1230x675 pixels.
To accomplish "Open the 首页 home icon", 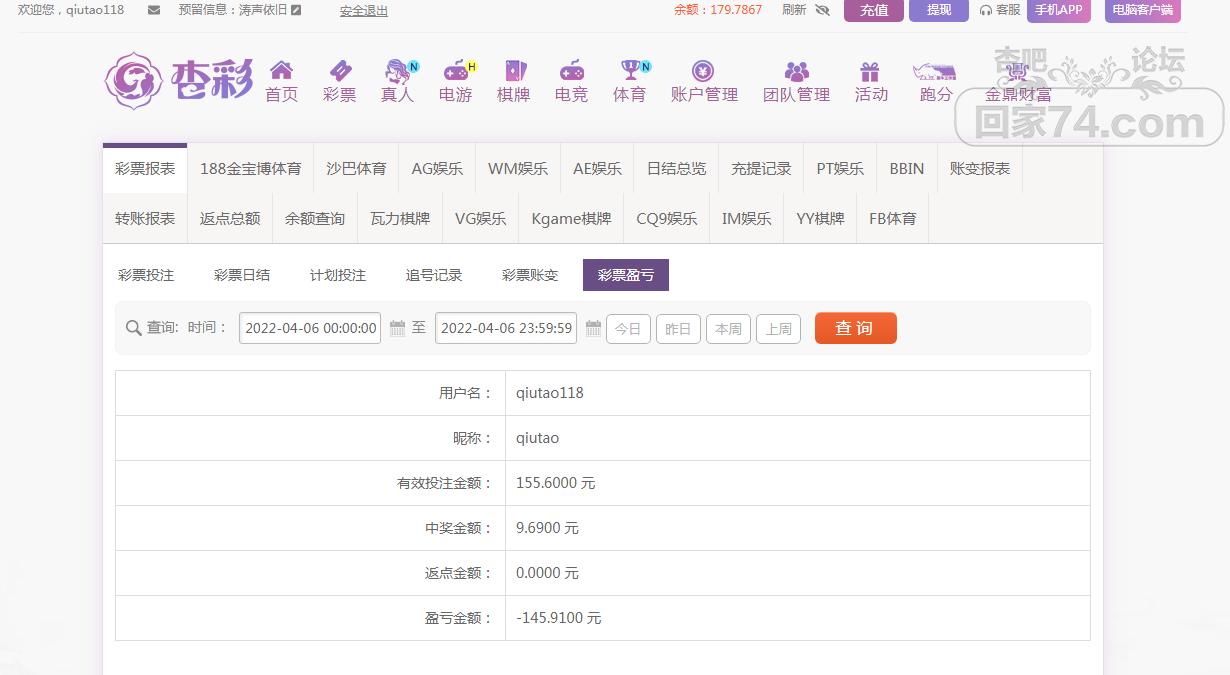I will (281, 71).
